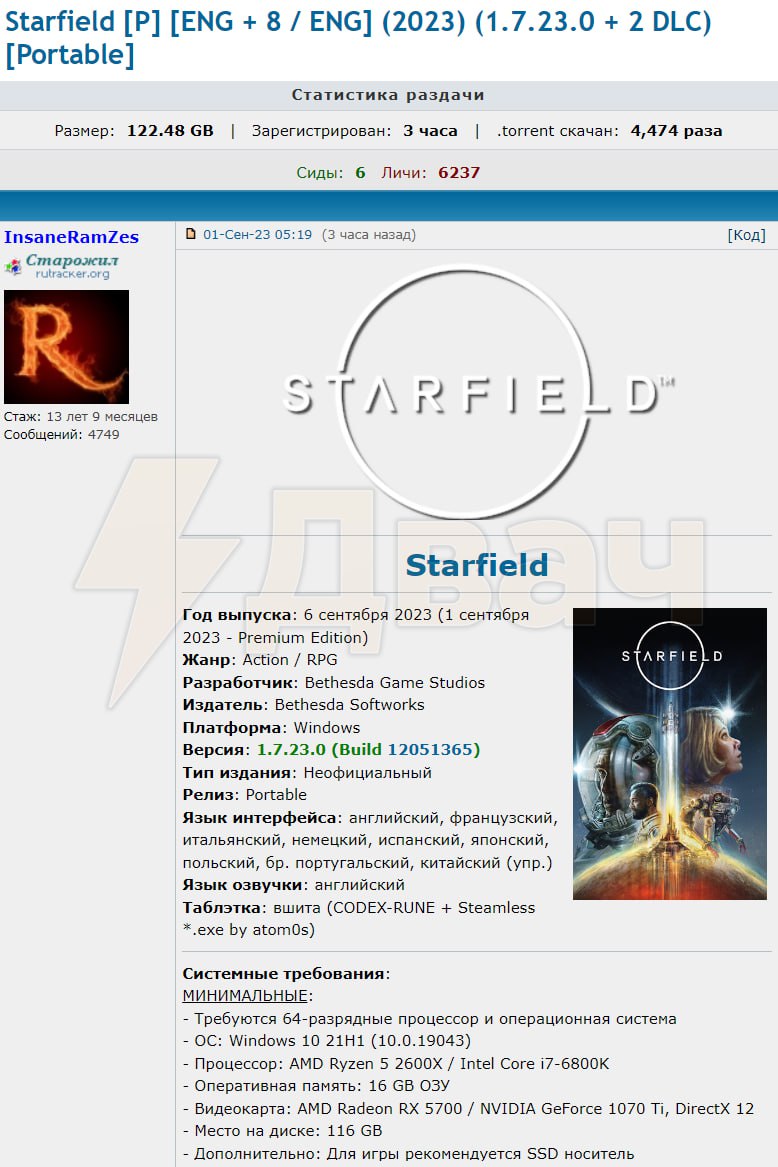Click the small post icon beside the date
This screenshot has width=778, height=1167.
(191, 234)
